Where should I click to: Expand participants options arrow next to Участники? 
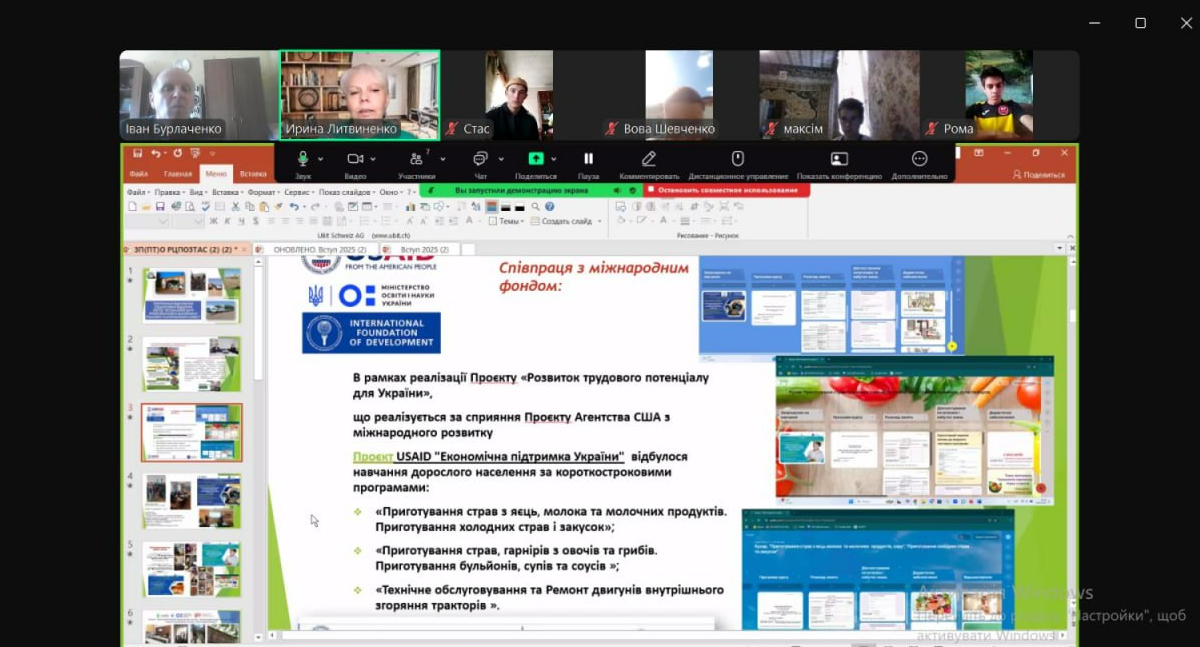point(442,159)
